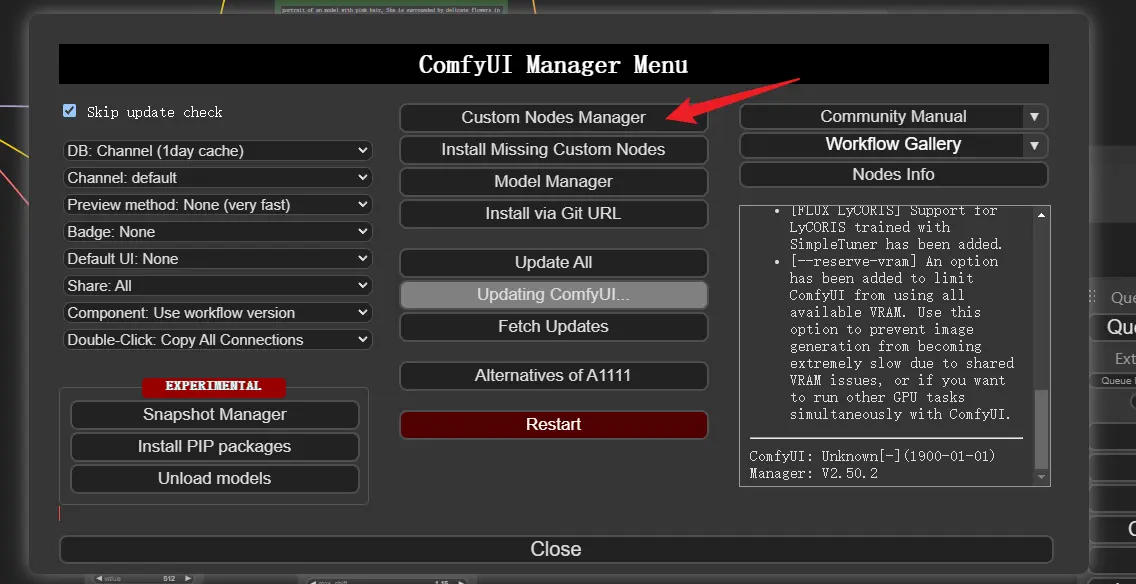Screen dimensions: 1136x584
Task: Expand the Community Manual arrow menu
Action: coord(1035,117)
